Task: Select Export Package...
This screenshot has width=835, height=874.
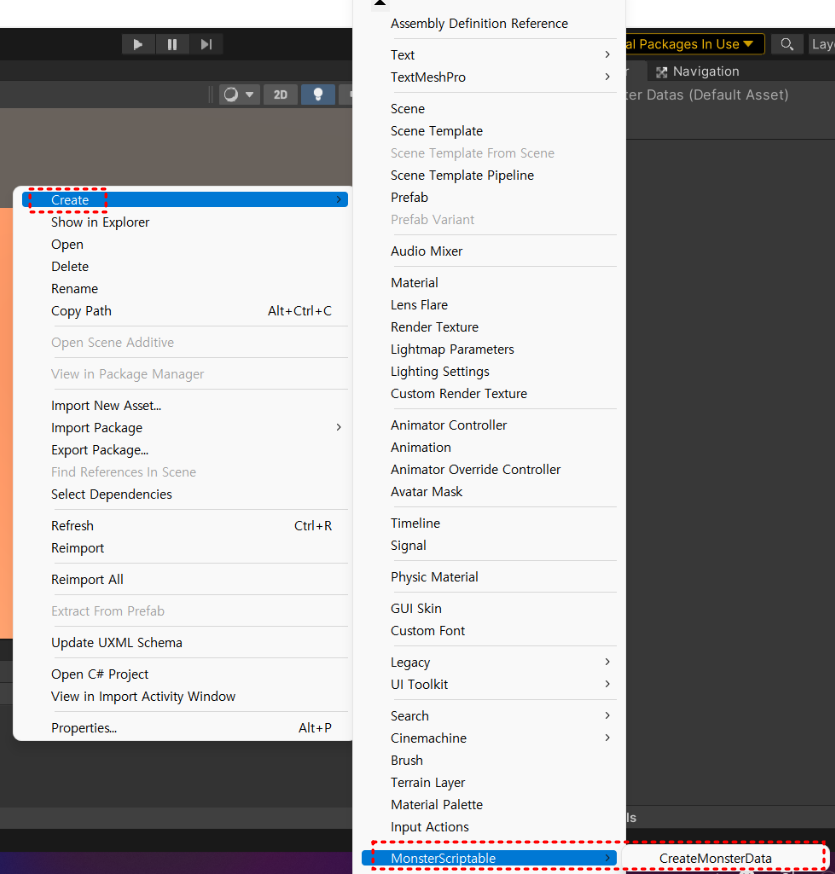Action: coord(185,450)
